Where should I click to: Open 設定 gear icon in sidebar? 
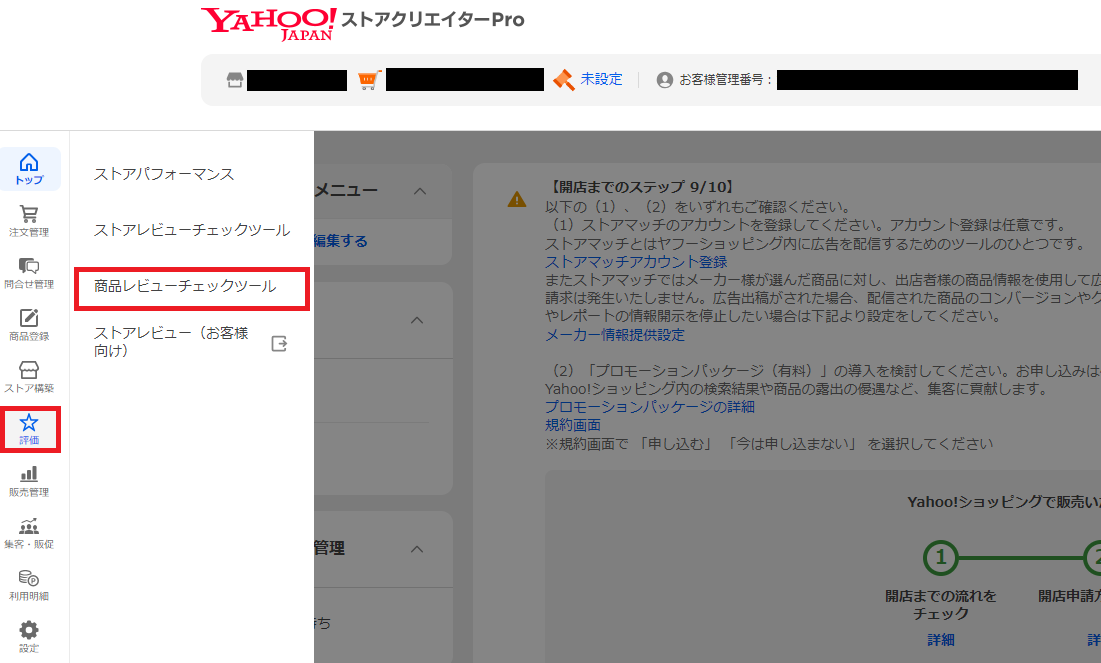[29, 636]
